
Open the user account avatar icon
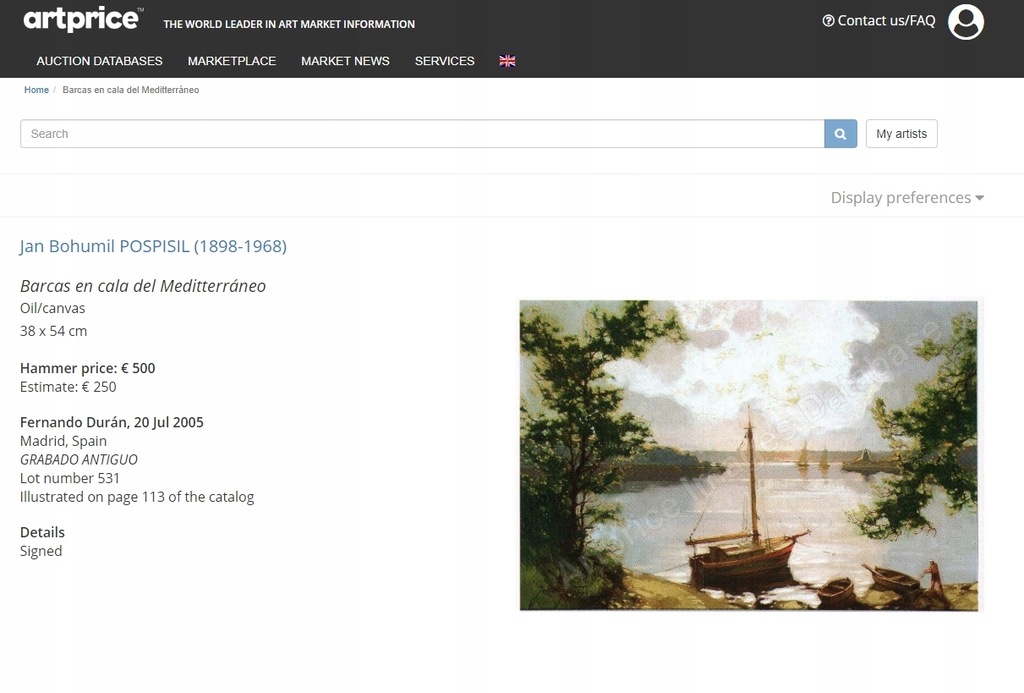pyautogui.click(x=966, y=22)
